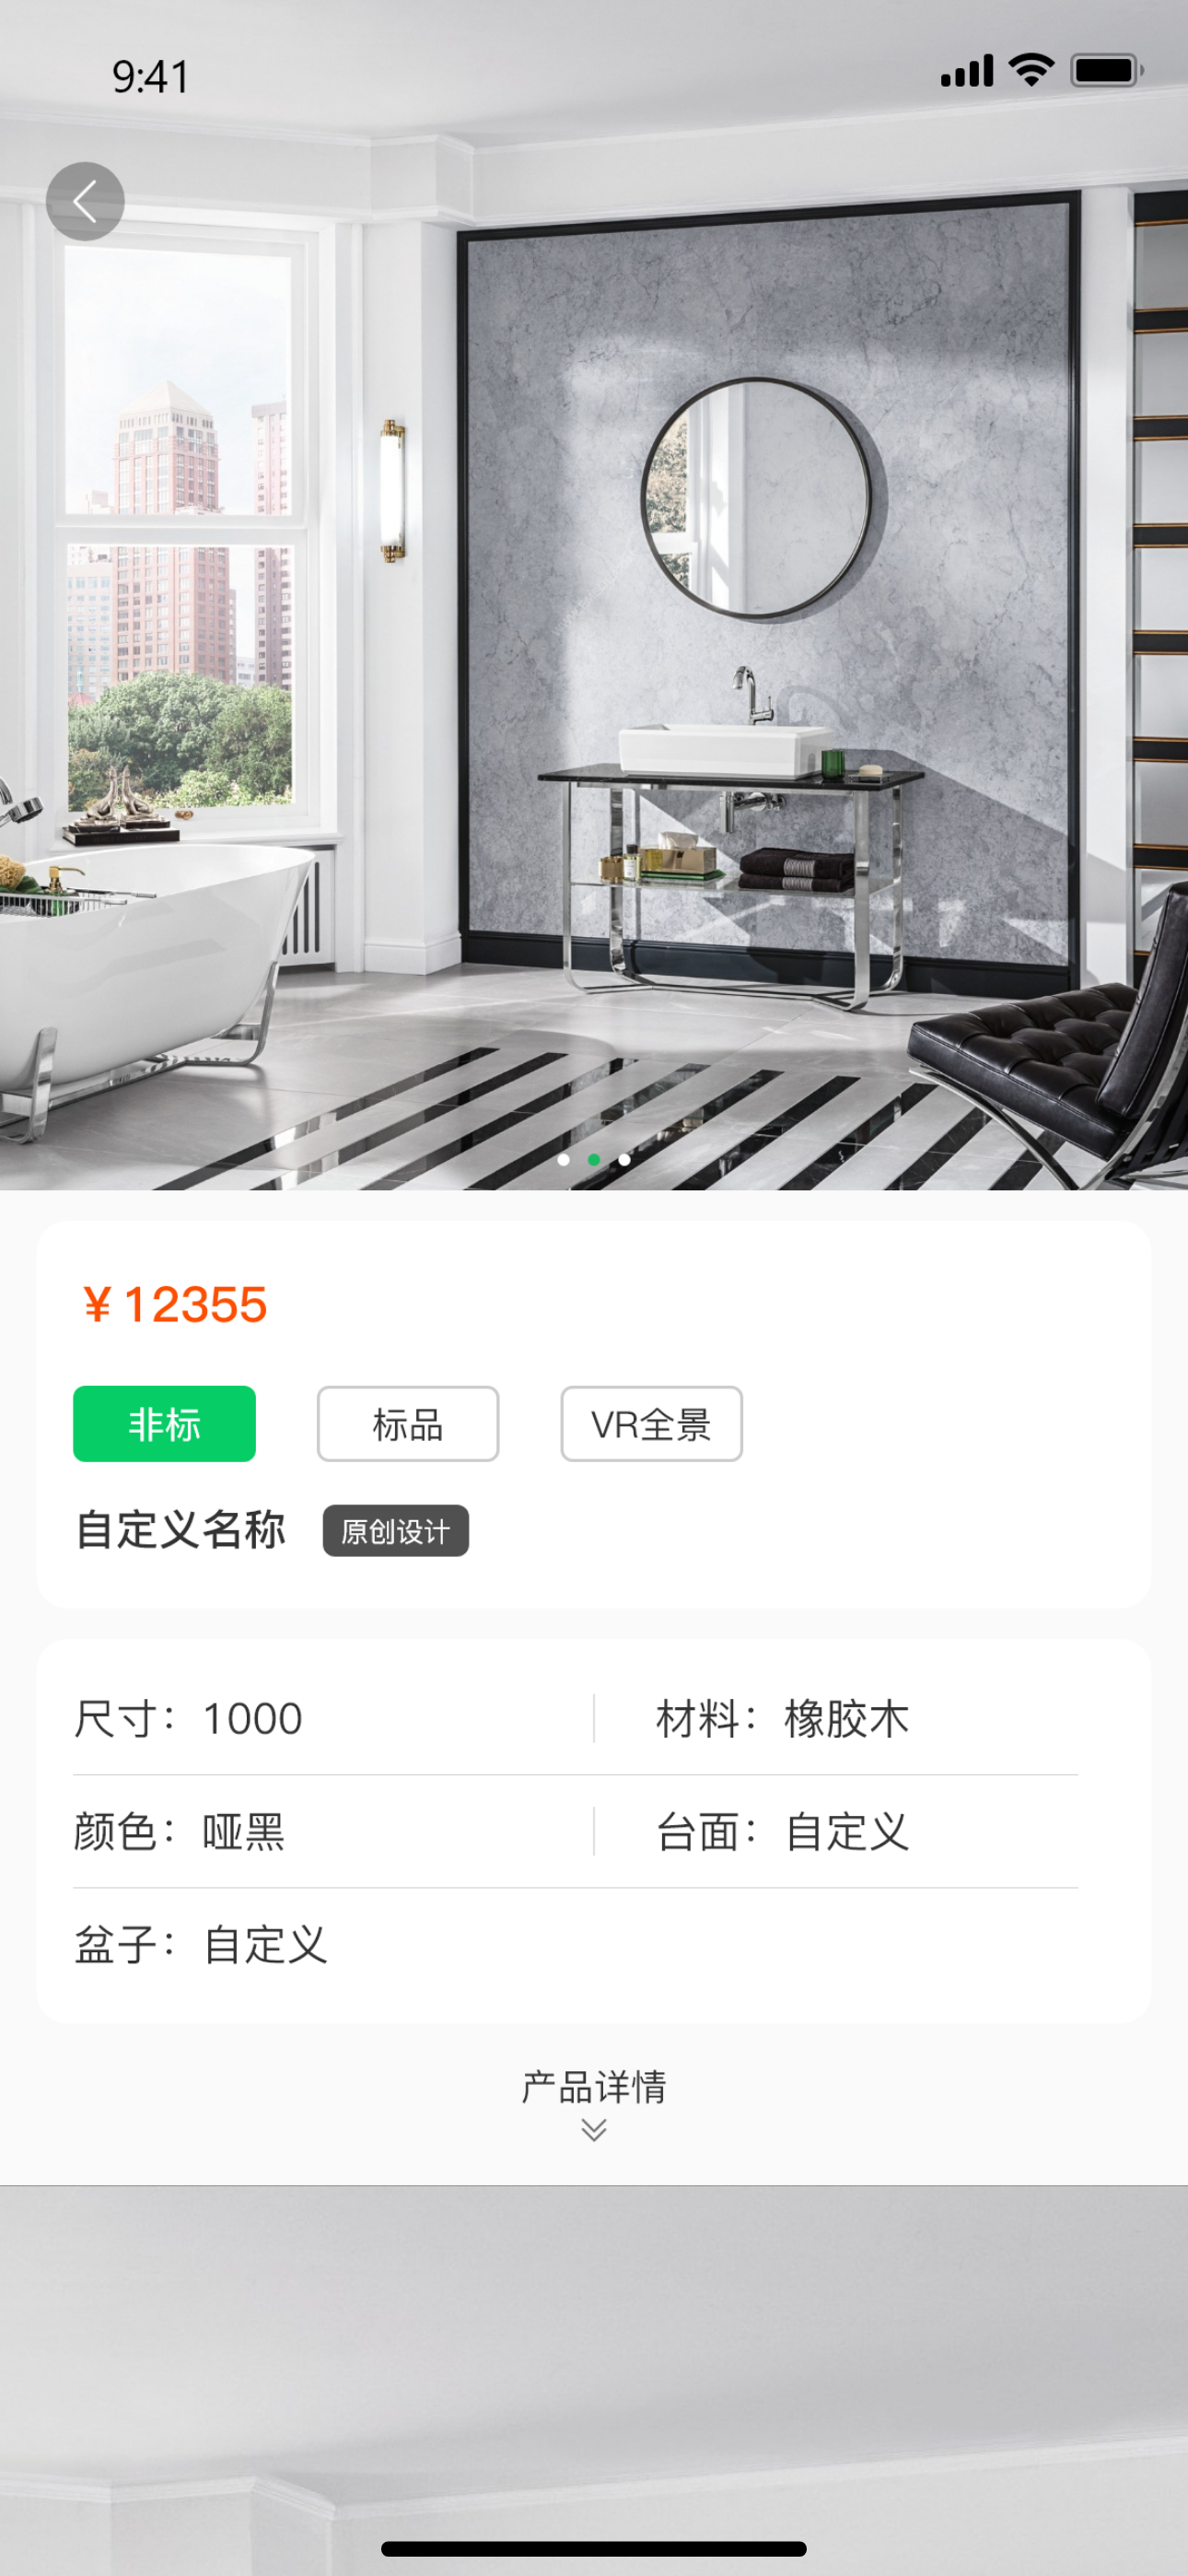Screen dimensions: 1188x2576
Task: Open the 产品详情 section
Action: point(594,2087)
